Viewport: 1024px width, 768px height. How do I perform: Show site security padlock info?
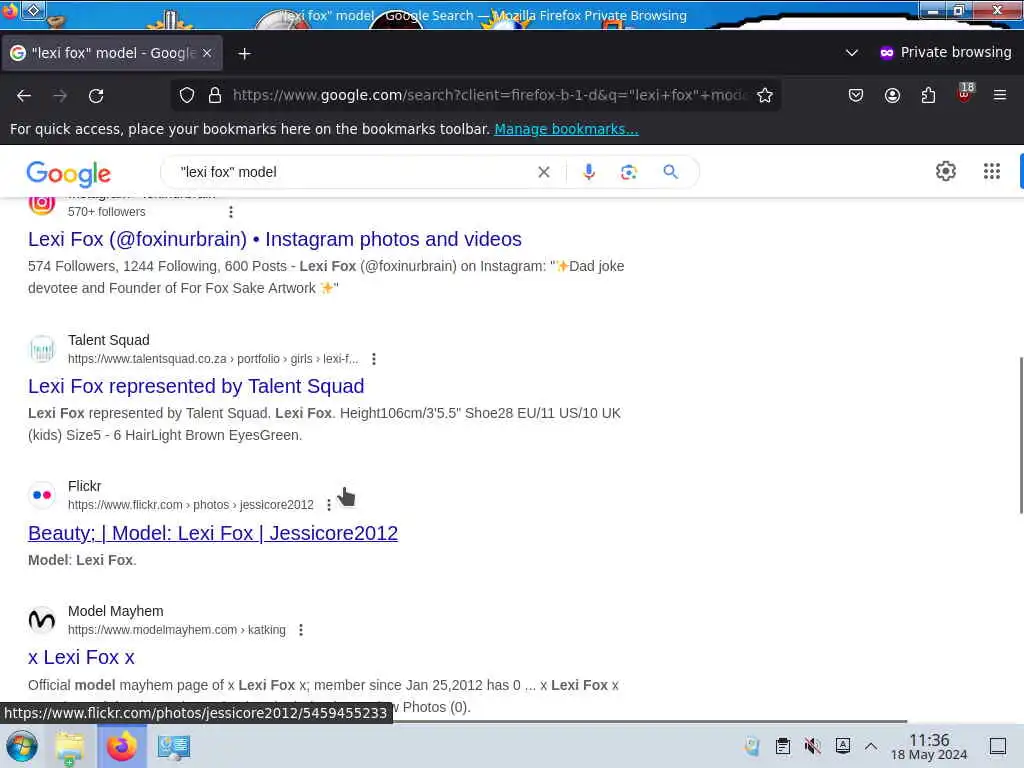(215, 95)
